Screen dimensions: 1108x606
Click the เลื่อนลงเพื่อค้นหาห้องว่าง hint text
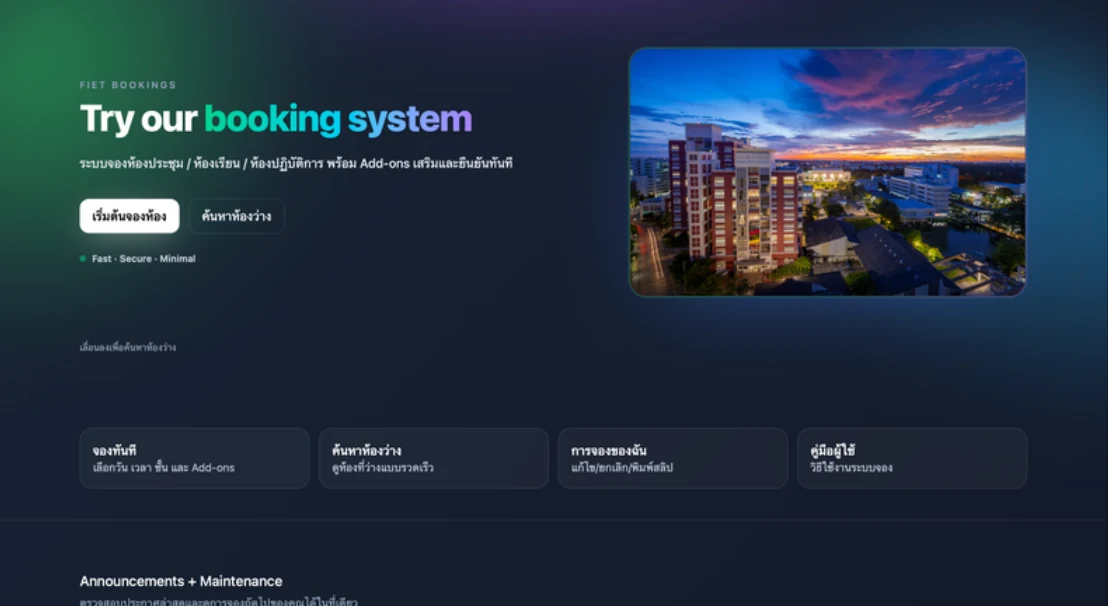128,347
